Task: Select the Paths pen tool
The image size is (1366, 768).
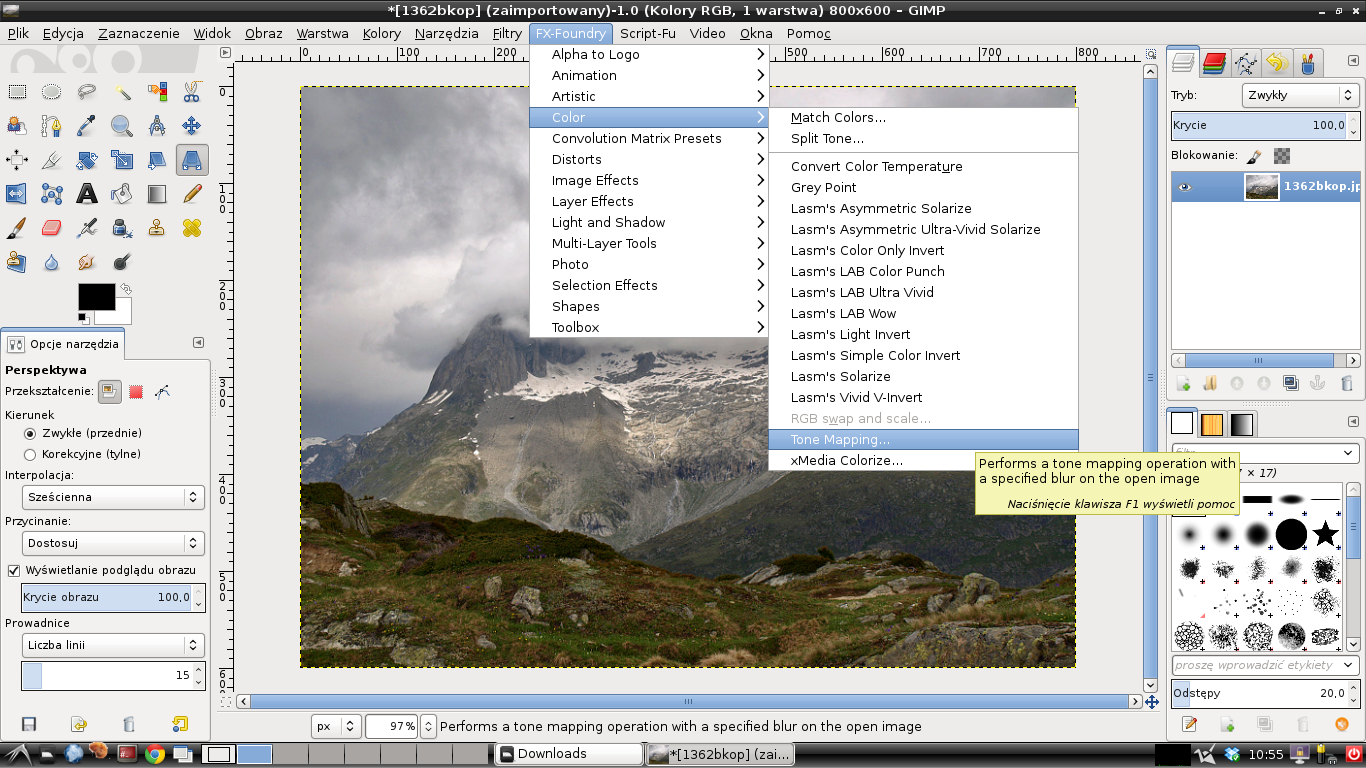Action: (52, 126)
